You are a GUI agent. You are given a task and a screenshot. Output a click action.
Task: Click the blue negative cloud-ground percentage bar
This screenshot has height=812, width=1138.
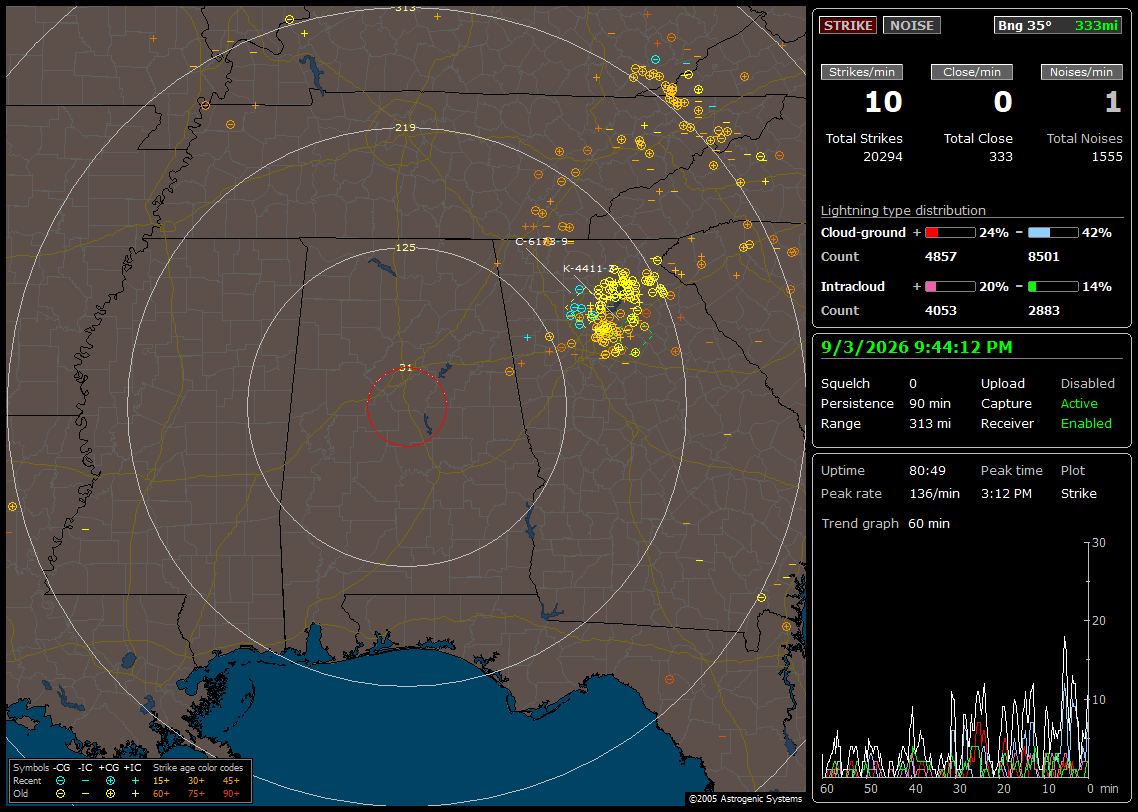pyautogui.click(x=1053, y=233)
